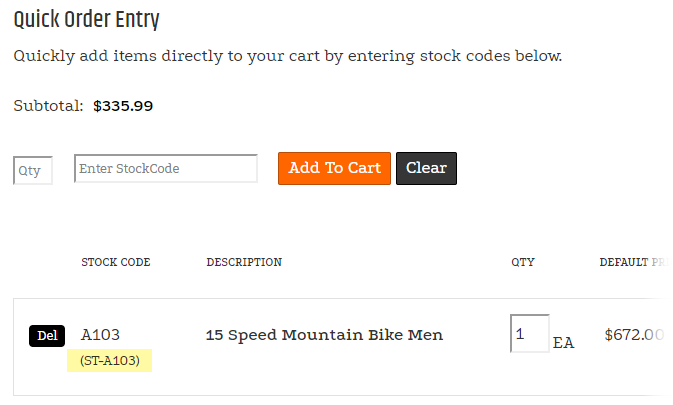
Task: Click the $672.00 price value
Action: 634,335
